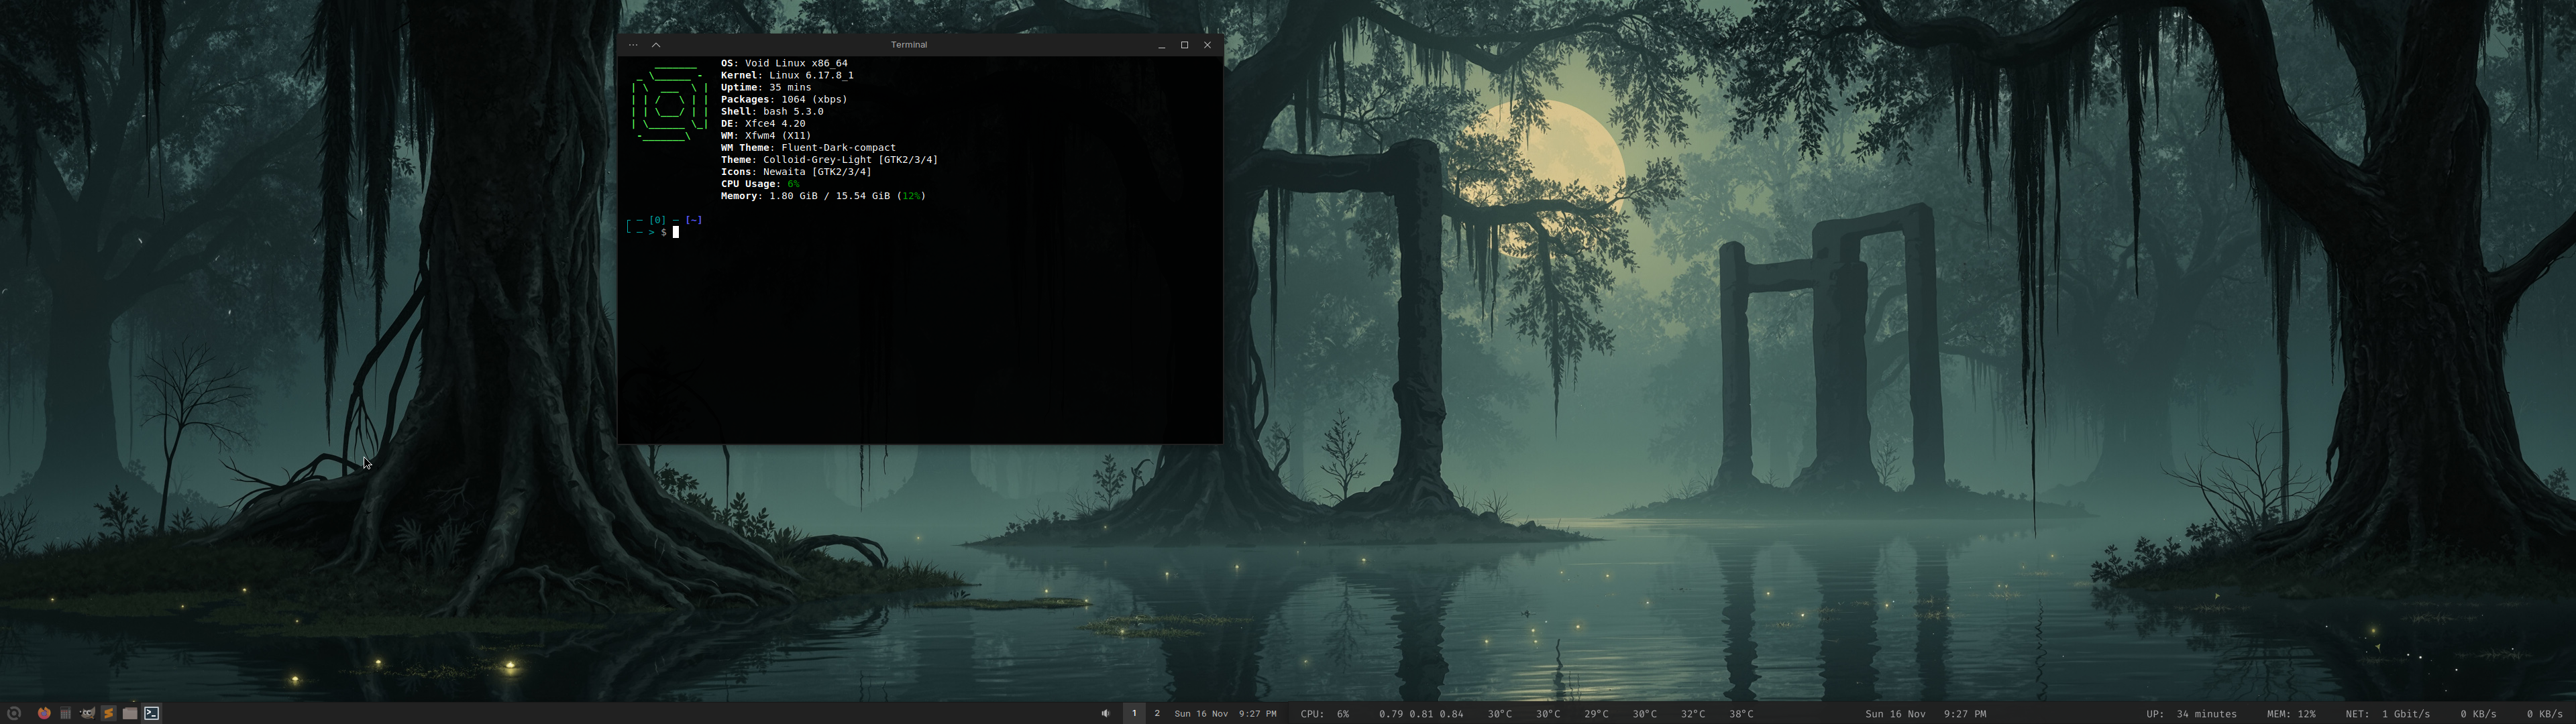Maximize the Terminal window
Image resolution: width=2576 pixels, height=724 pixels.
[x=1184, y=45]
